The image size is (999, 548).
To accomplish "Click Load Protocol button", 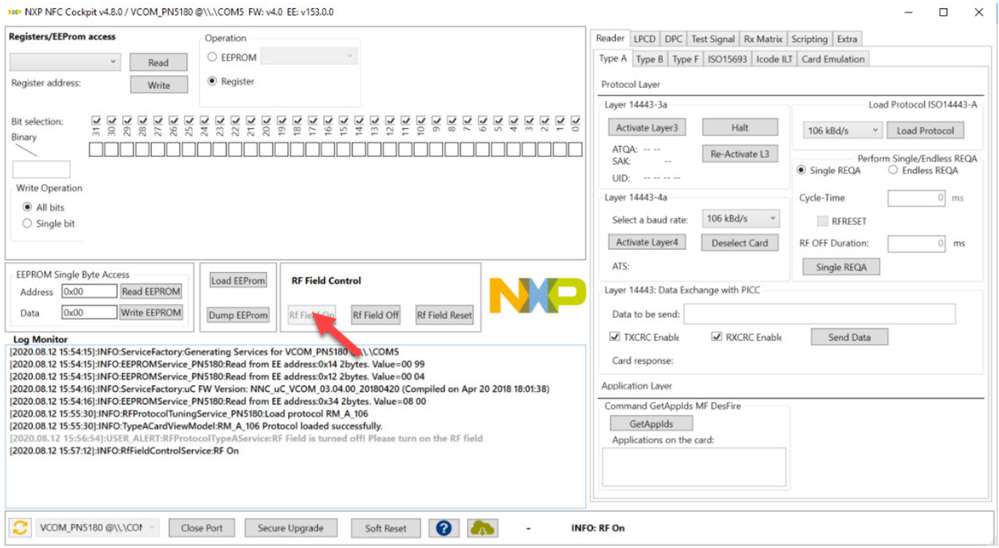I will [x=925, y=131].
